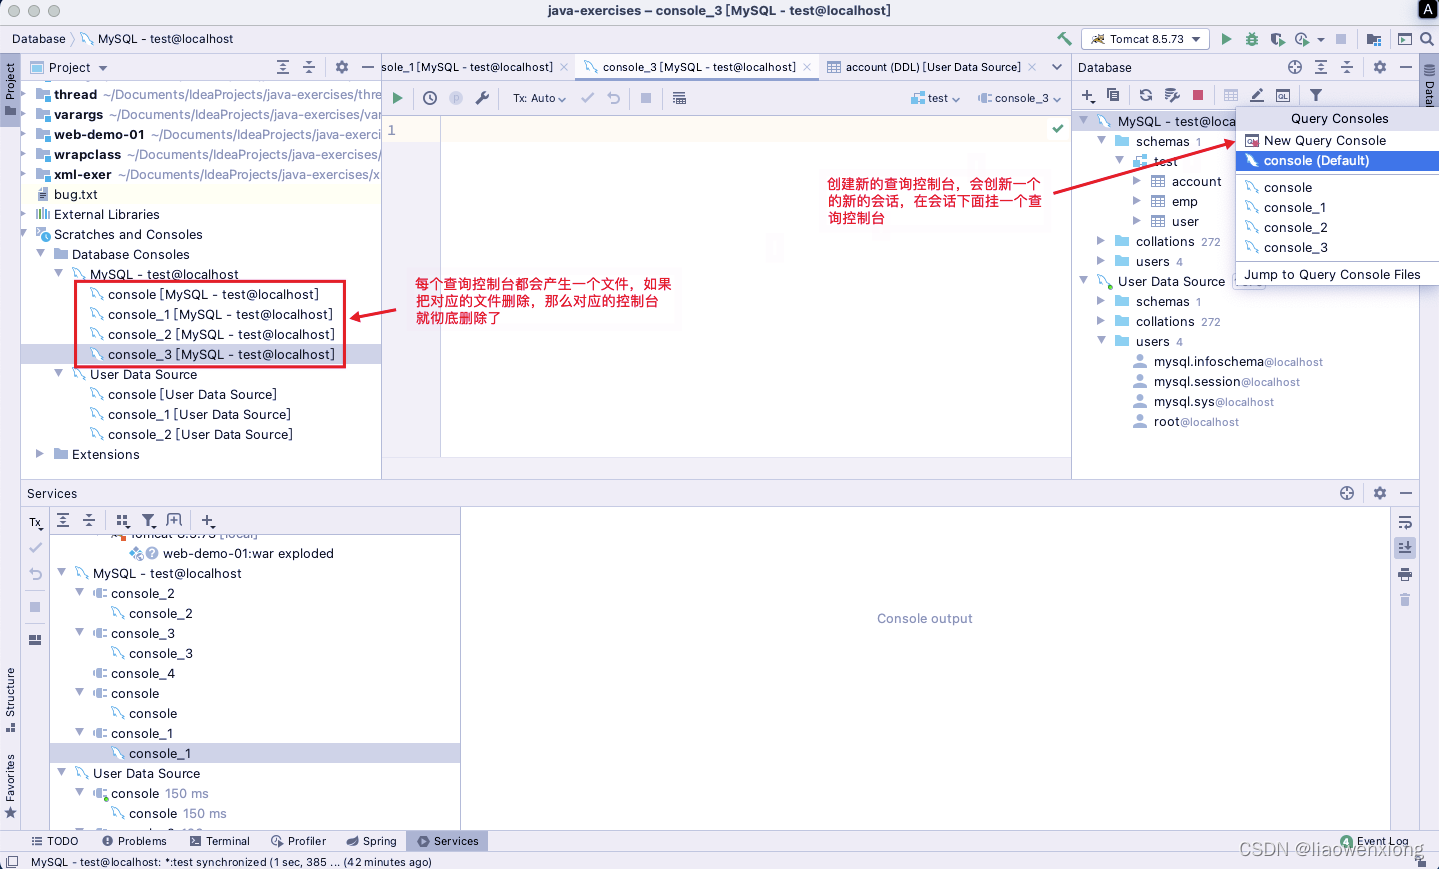Image resolution: width=1439 pixels, height=869 pixels.
Task: Close the console_3 editor tab
Action: (807, 67)
